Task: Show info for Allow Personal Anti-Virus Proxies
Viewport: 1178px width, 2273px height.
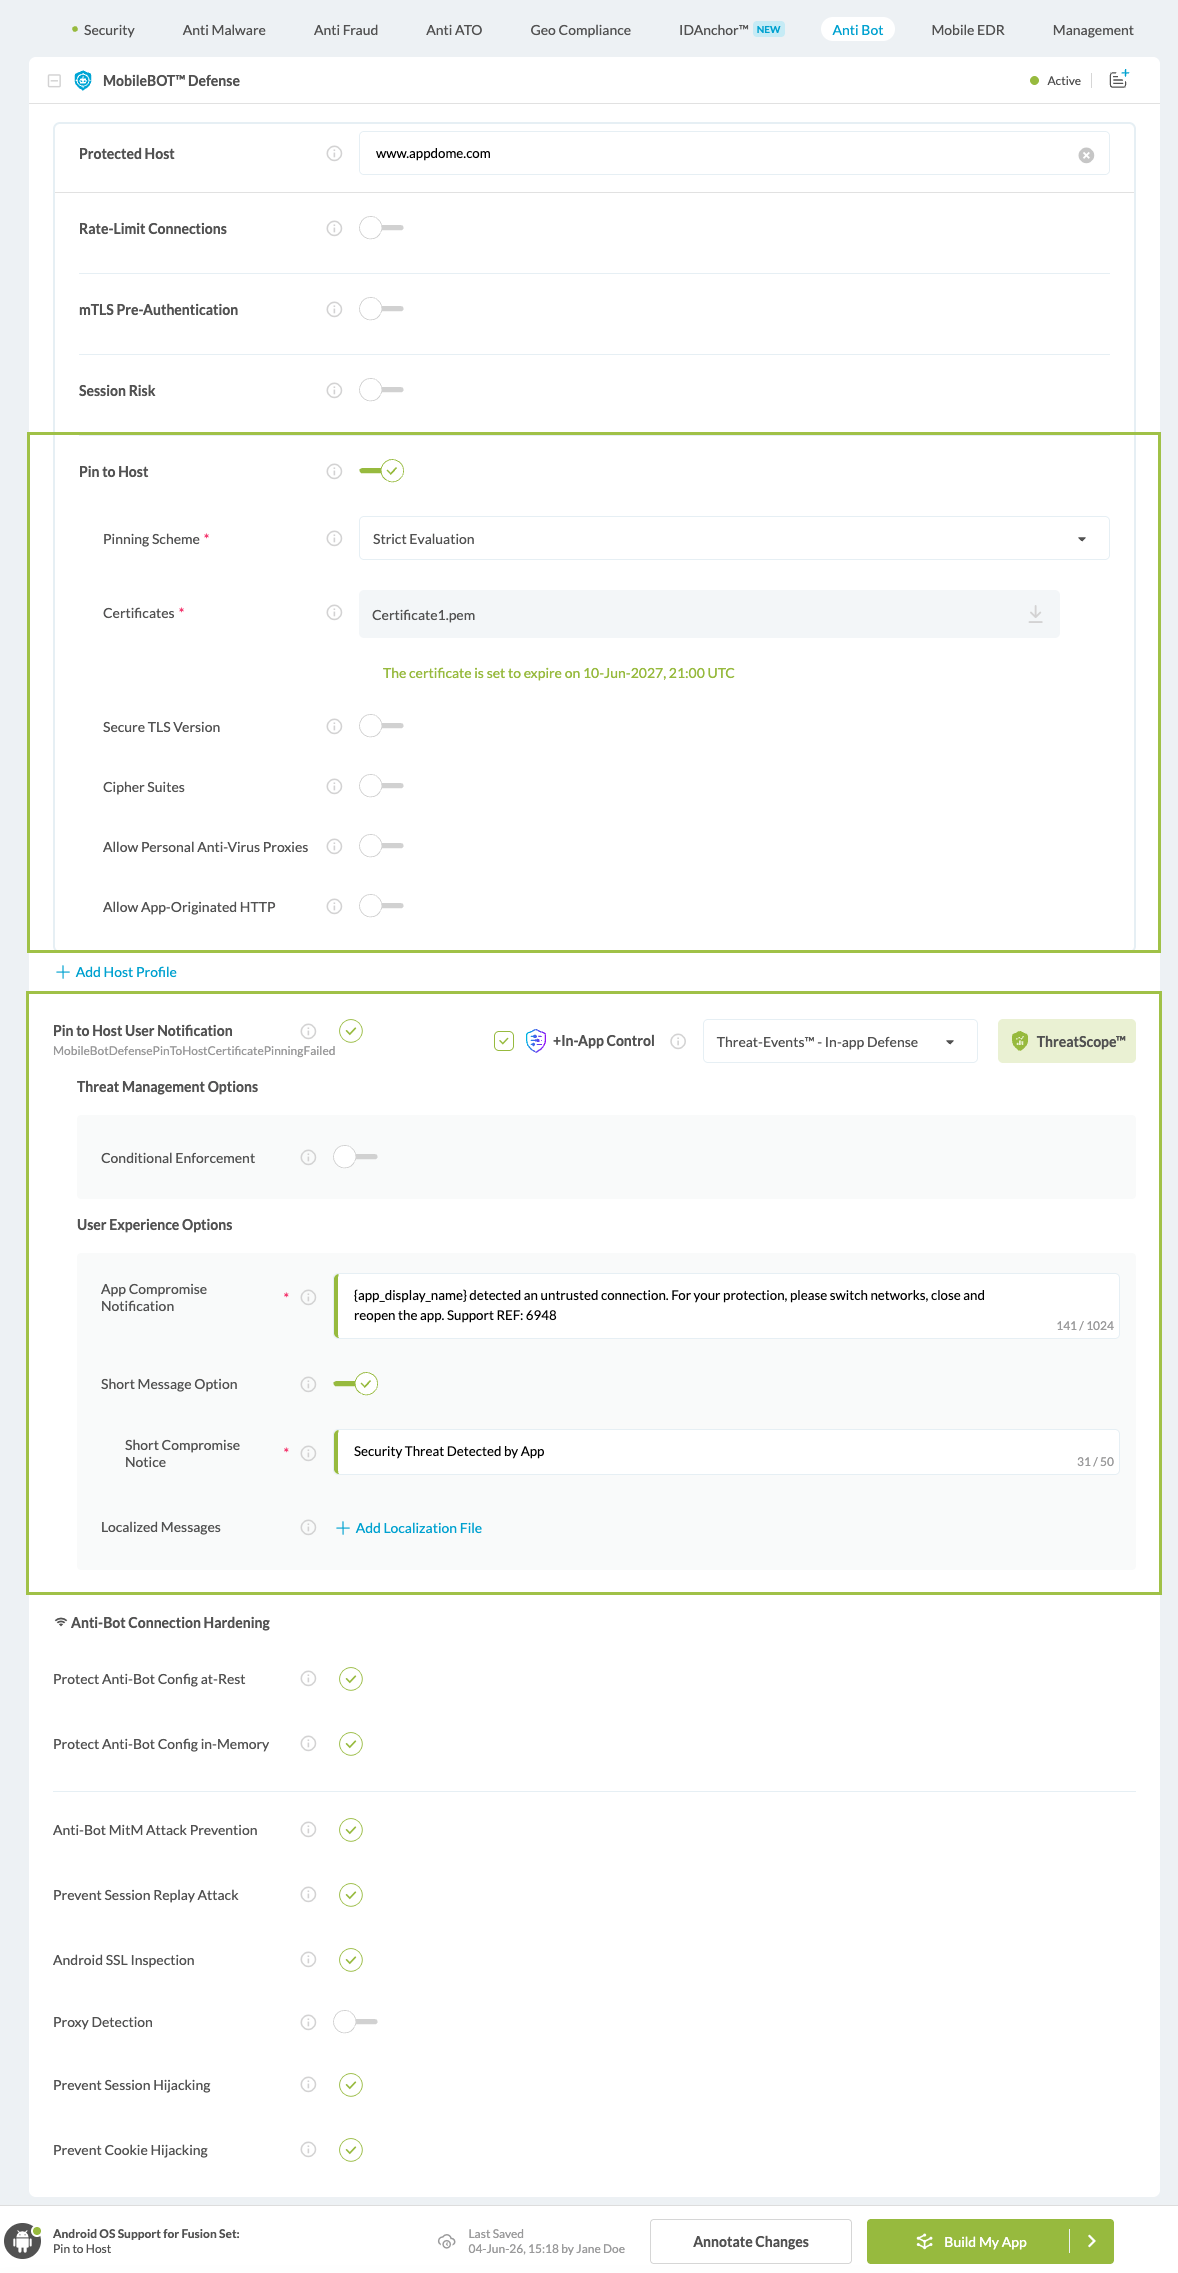Action: click(x=334, y=846)
